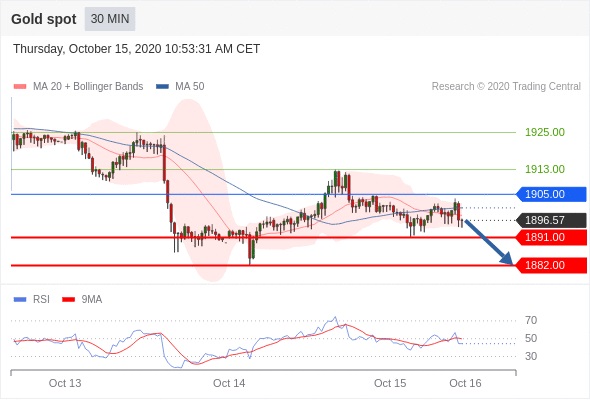This screenshot has height=400, width=590.
Task: Select the 1891.00 support price tag
Action: tap(551, 237)
